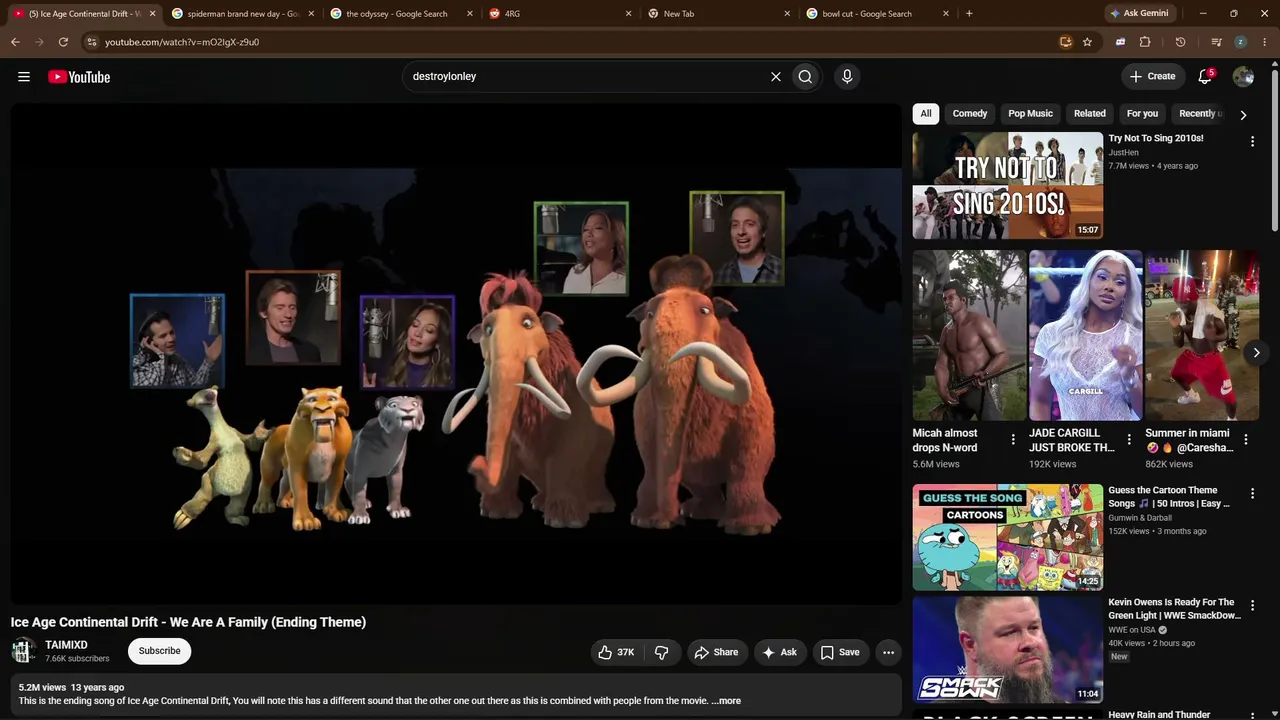Viewport: 1280px width, 720px height.
Task: Open the Chrome profile icon
Action: [1240, 42]
